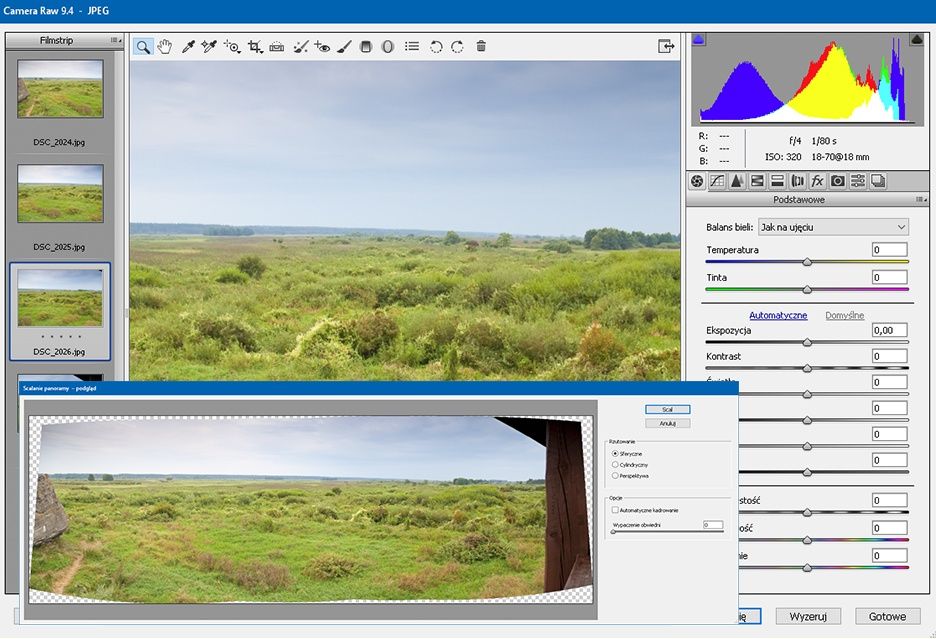This screenshot has width=936, height=639.
Task: Rotate image 90° clockwise
Action: (x=457, y=47)
